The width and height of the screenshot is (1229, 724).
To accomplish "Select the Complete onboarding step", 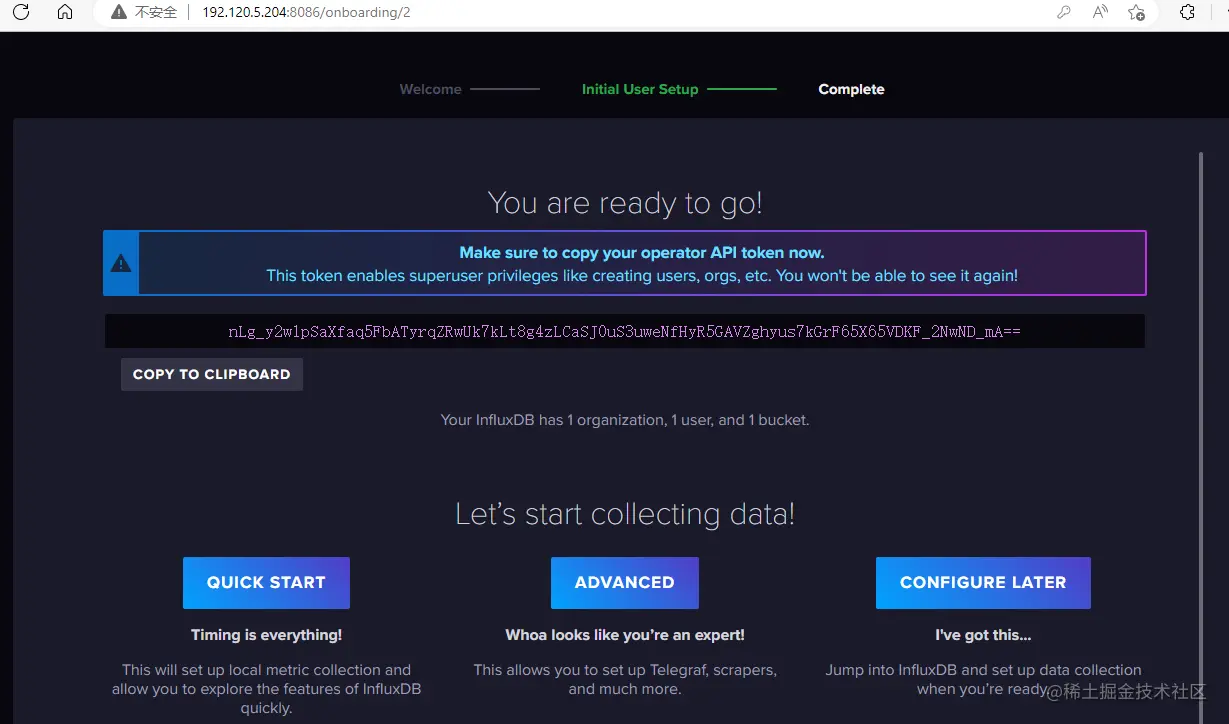I will click(x=851, y=89).
